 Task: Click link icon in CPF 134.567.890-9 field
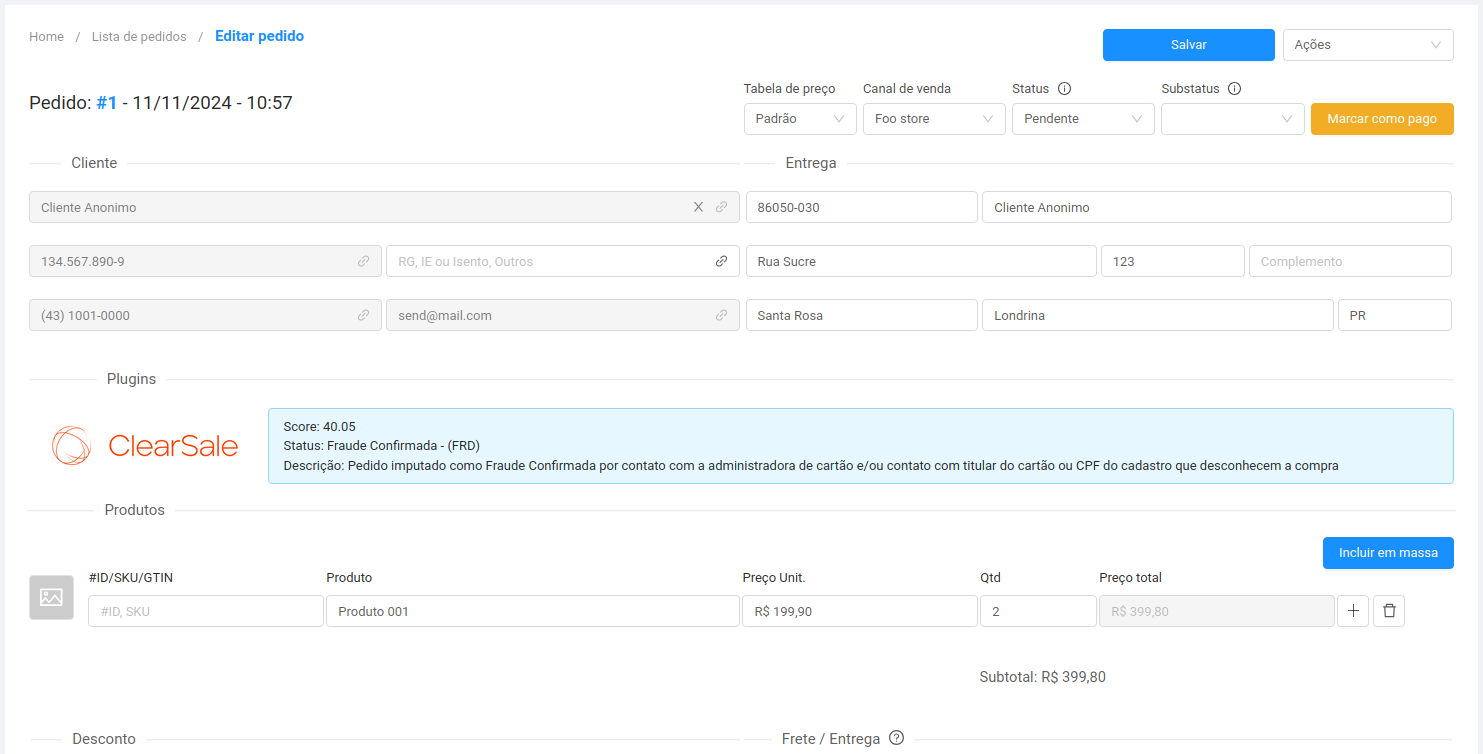point(363,261)
